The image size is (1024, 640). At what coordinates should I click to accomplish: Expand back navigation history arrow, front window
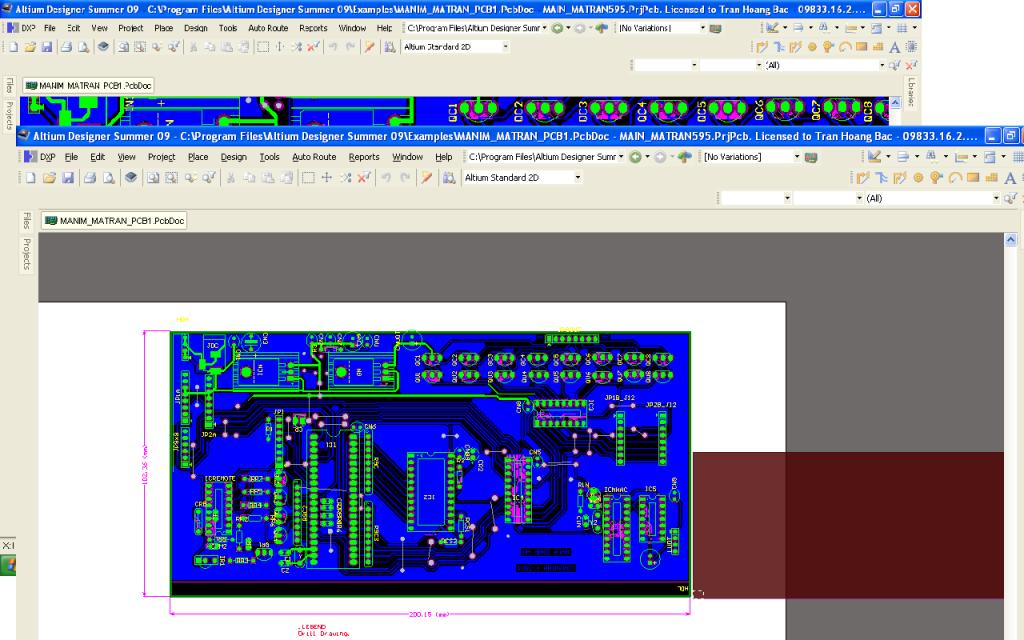[647, 157]
